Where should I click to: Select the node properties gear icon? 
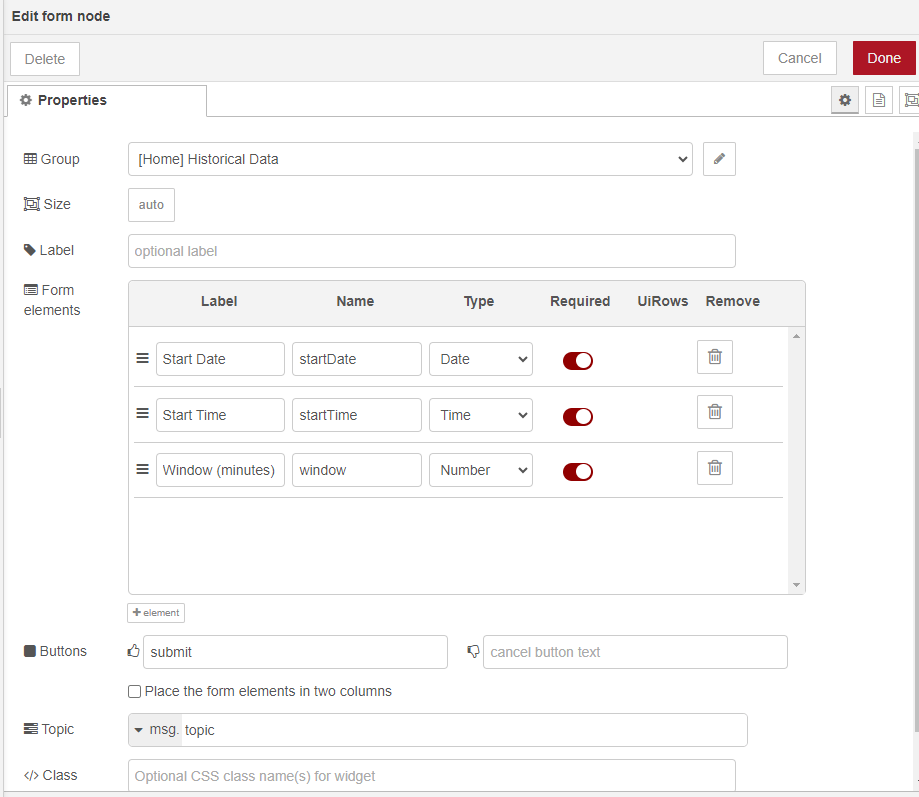click(x=844, y=100)
